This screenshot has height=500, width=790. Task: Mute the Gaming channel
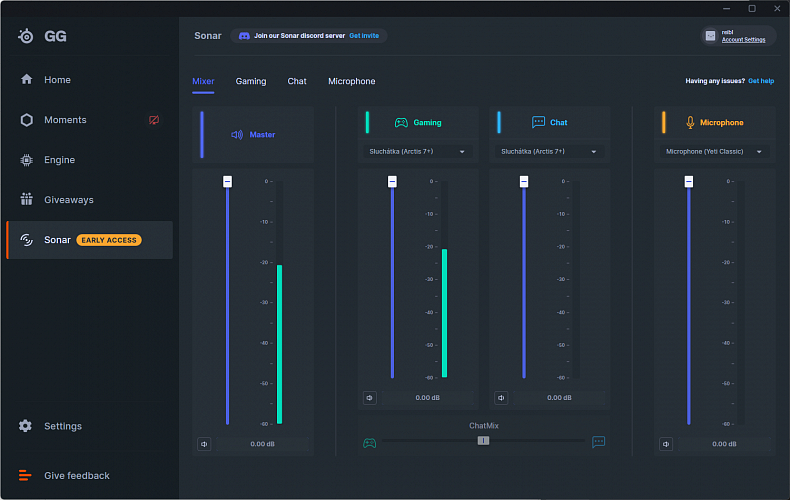(x=370, y=398)
